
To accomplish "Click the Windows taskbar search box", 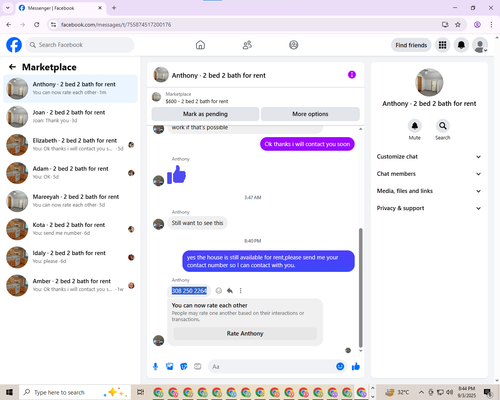I will coord(75,392).
